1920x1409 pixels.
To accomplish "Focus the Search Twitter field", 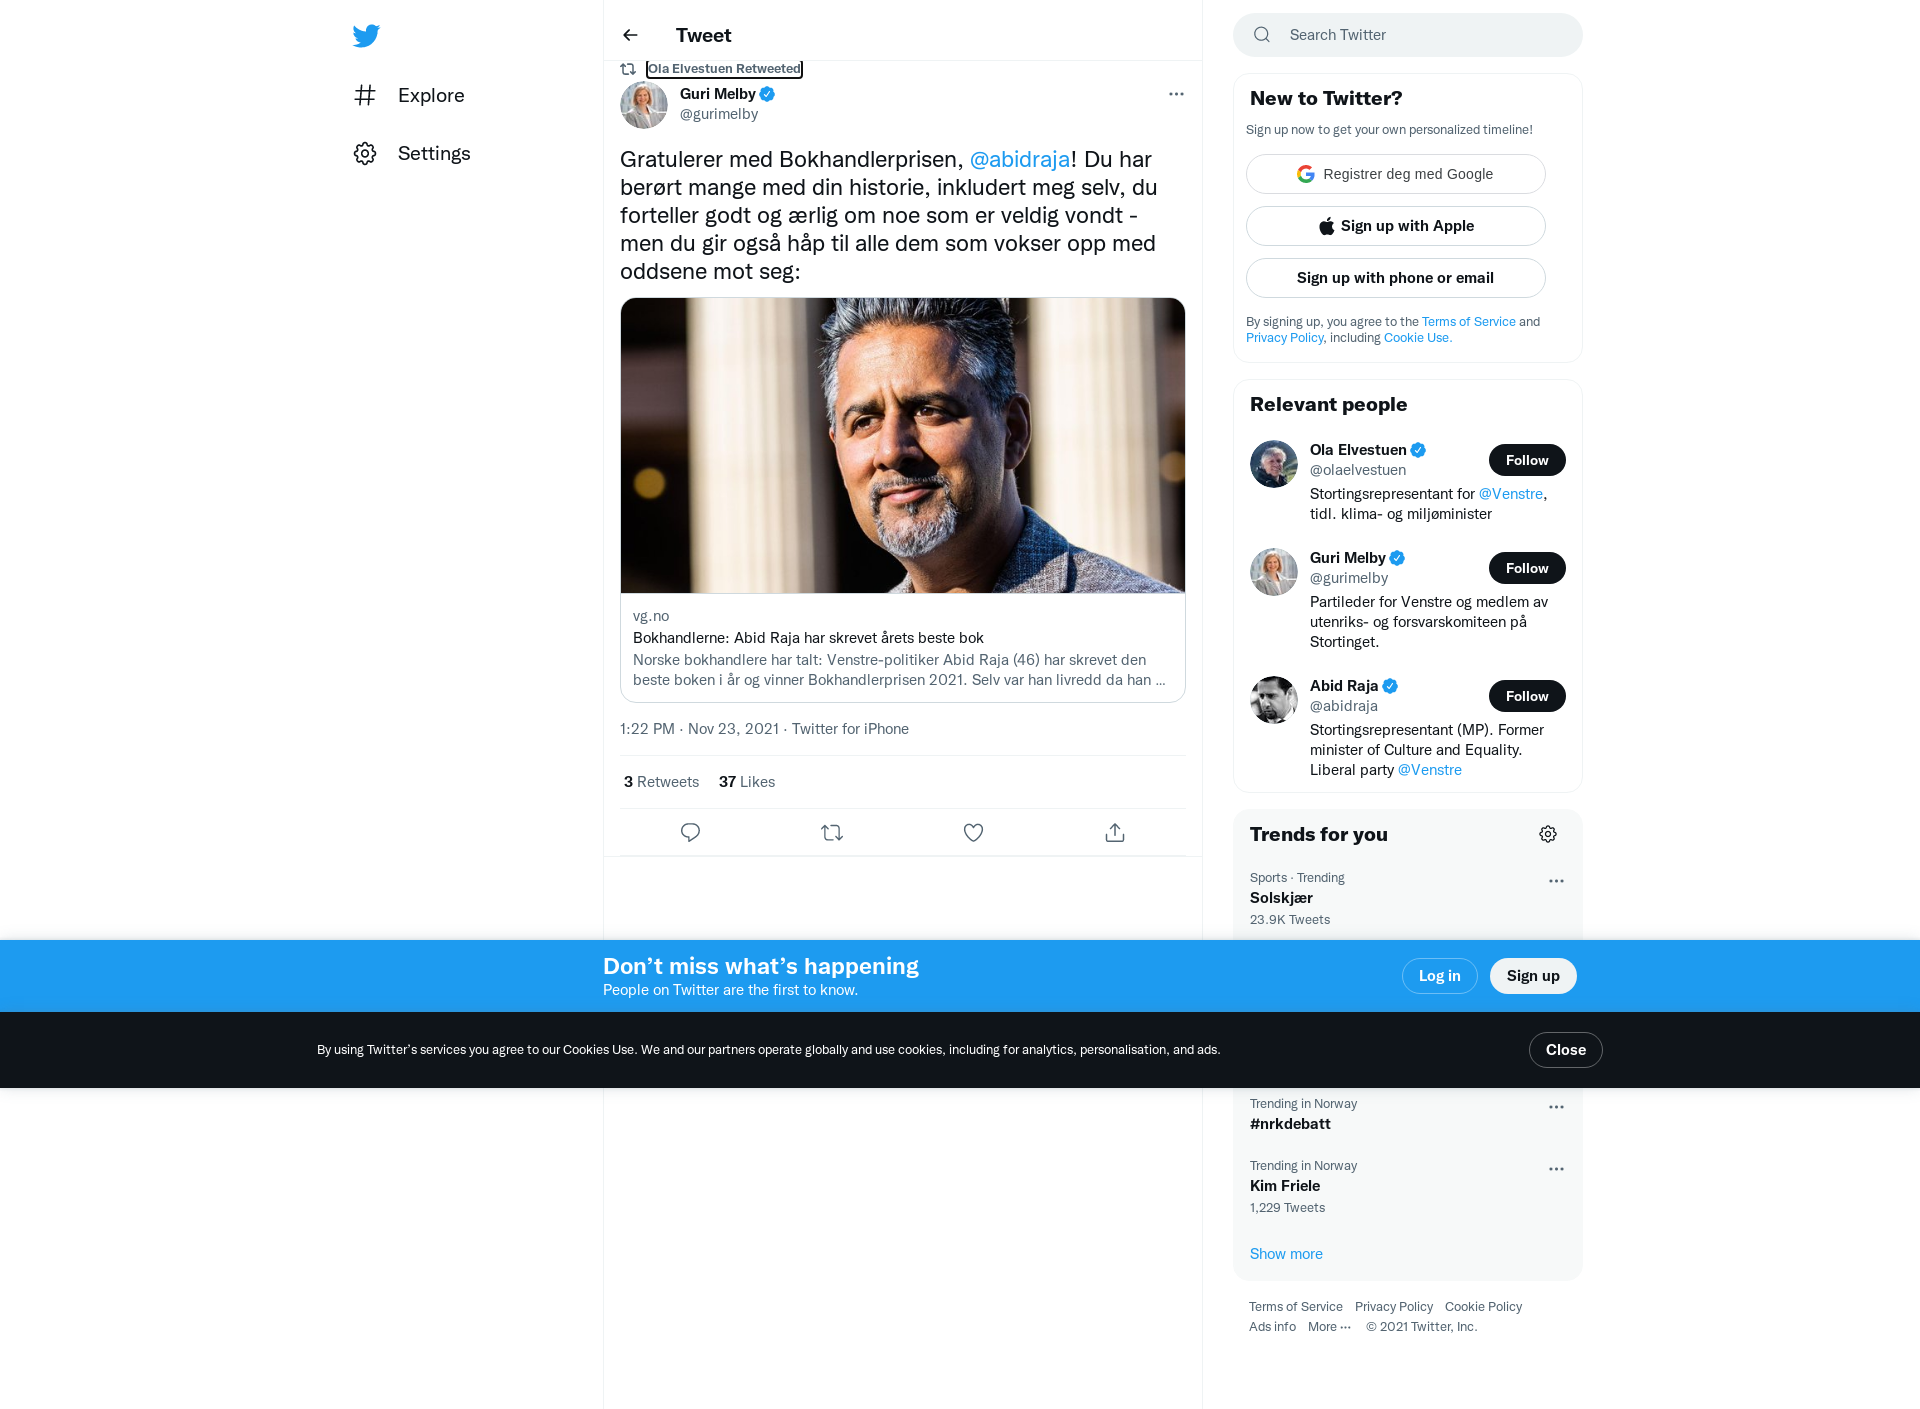I will [x=1408, y=35].
